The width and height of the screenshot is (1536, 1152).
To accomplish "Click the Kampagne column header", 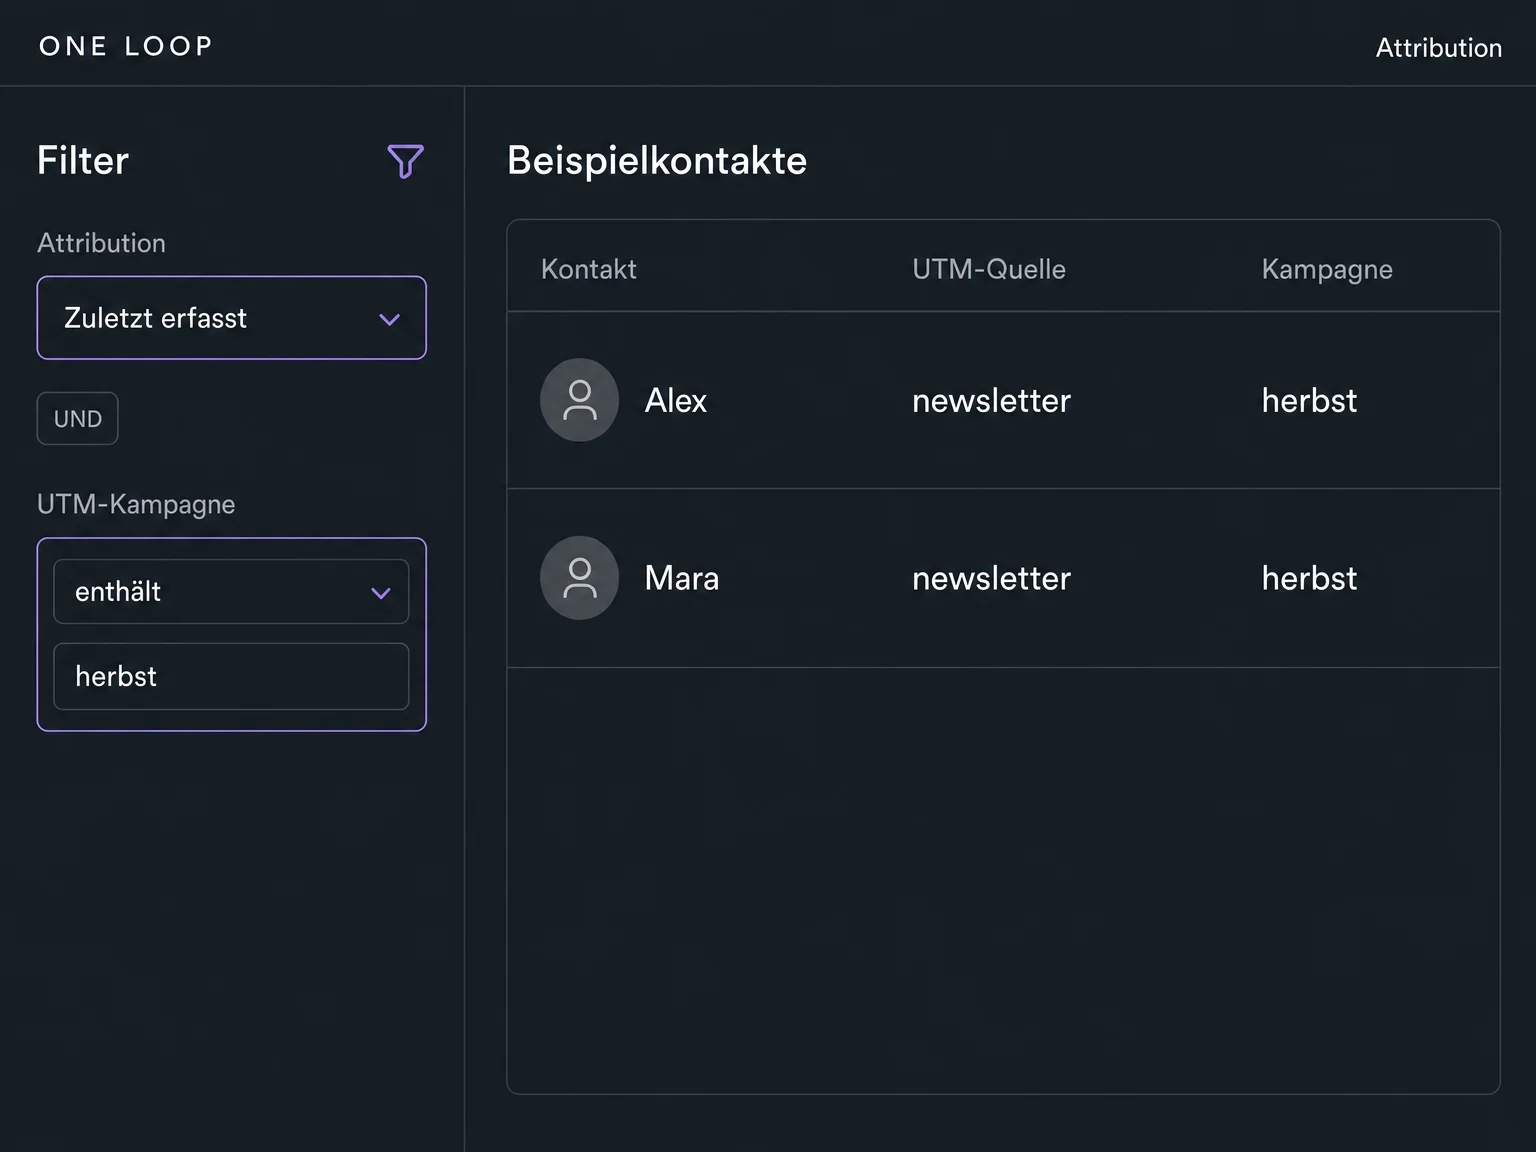I will (1327, 270).
